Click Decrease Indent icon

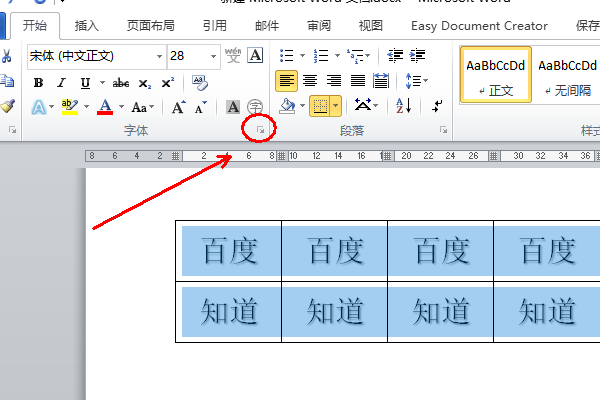coord(395,56)
